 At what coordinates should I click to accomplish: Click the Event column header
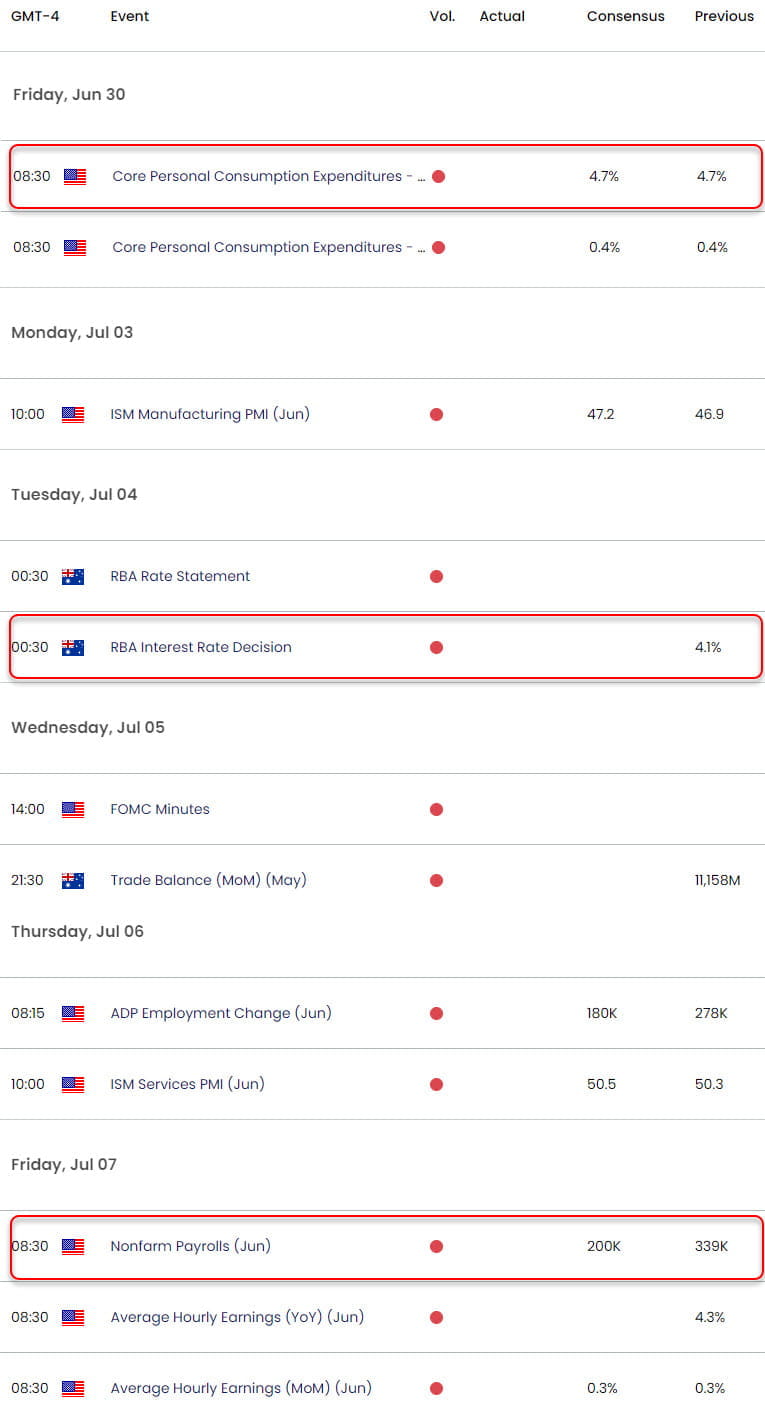pyautogui.click(x=131, y=16)
